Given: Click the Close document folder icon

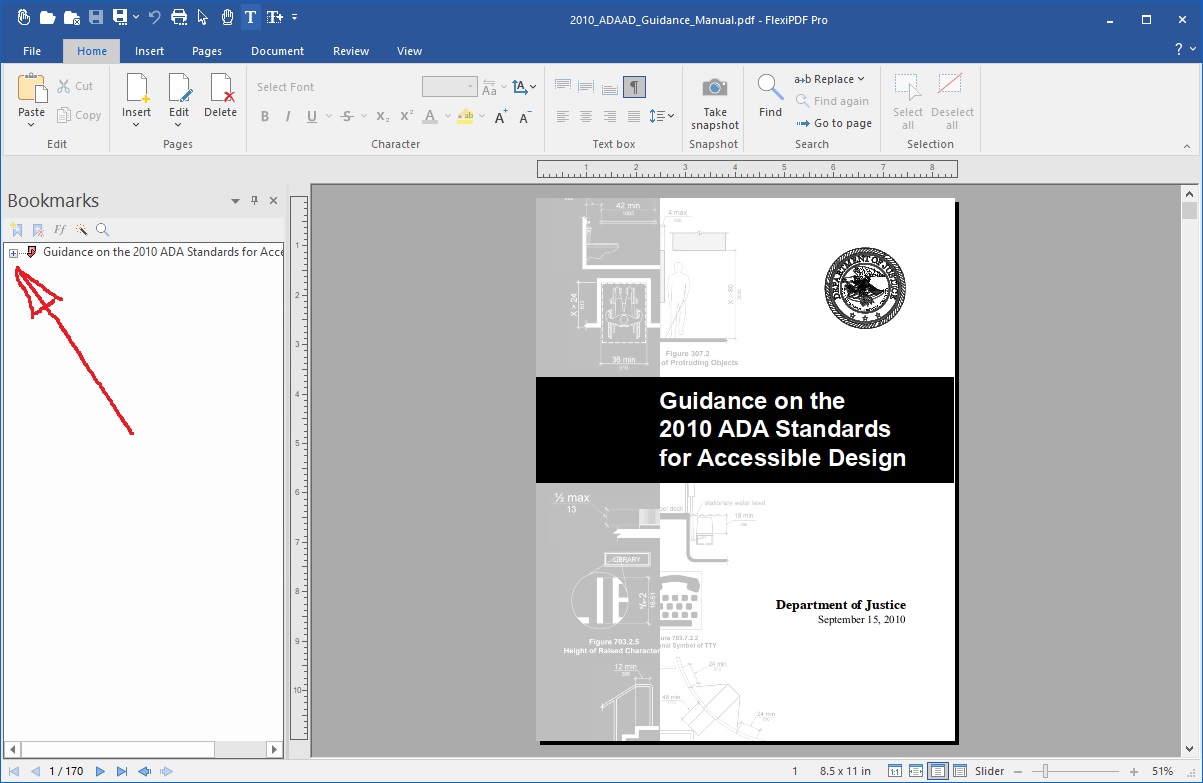Looking at the screenshot, I should (x=71, y=17).
